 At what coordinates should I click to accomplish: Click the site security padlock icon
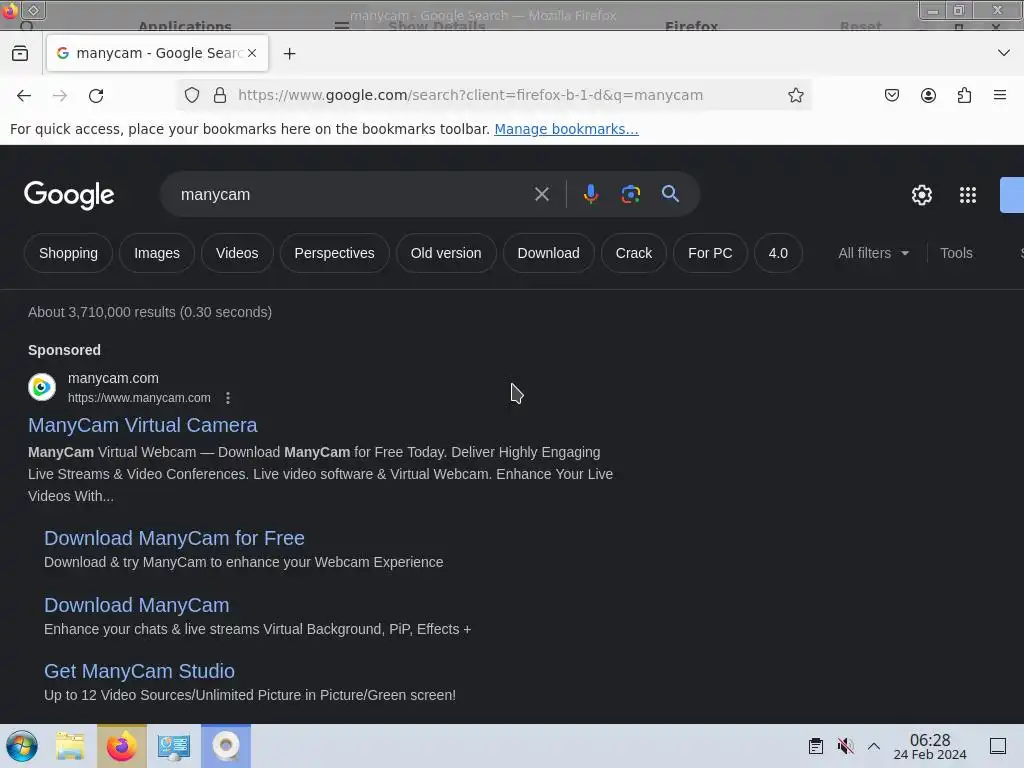[220, 95]
